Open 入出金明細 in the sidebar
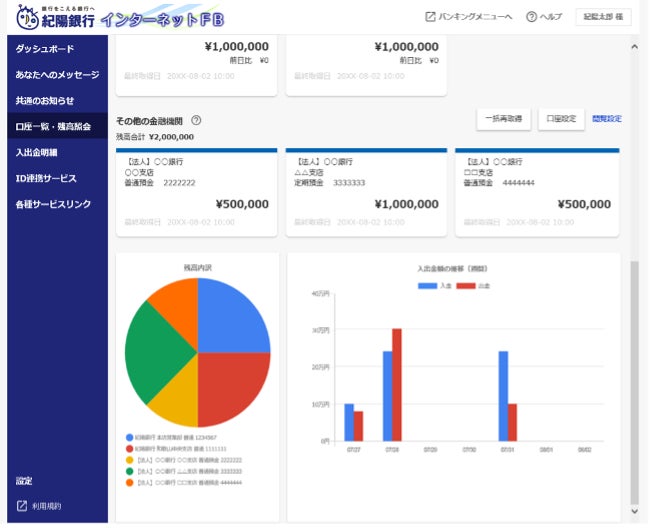 coord(57,153)
